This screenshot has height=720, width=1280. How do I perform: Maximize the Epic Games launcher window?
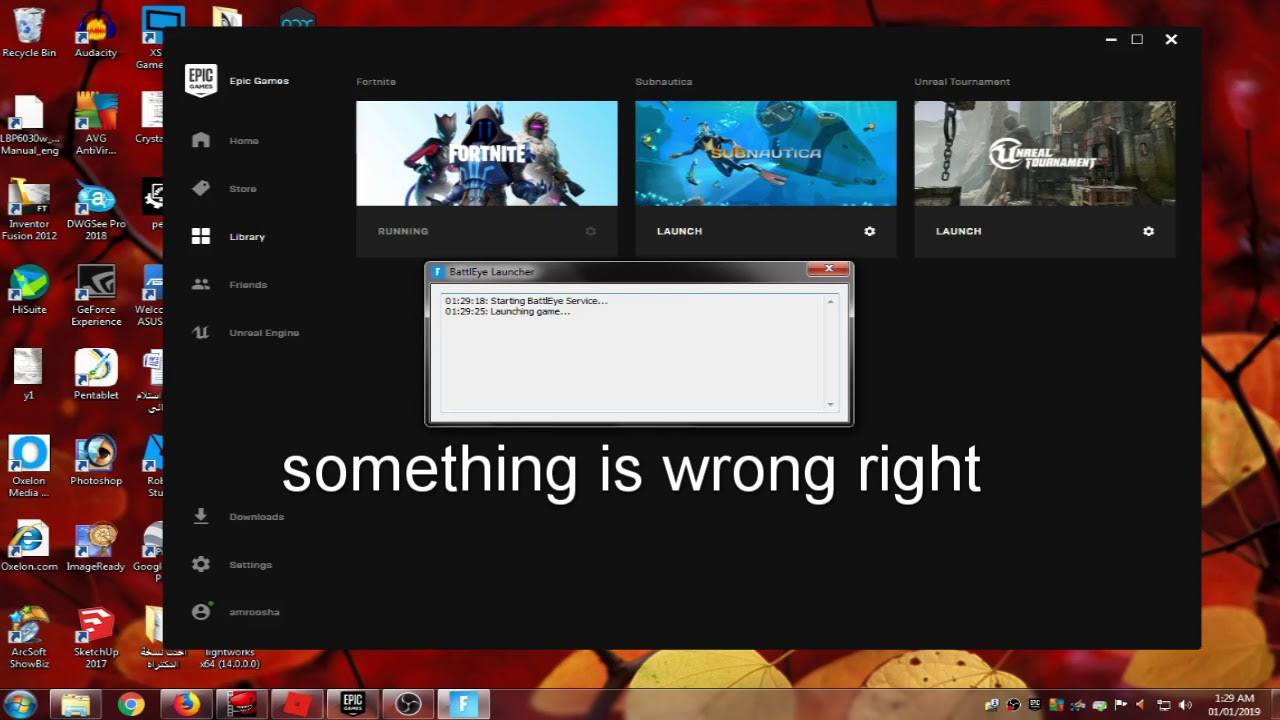pyautogui.click(x=1137, y=40)
